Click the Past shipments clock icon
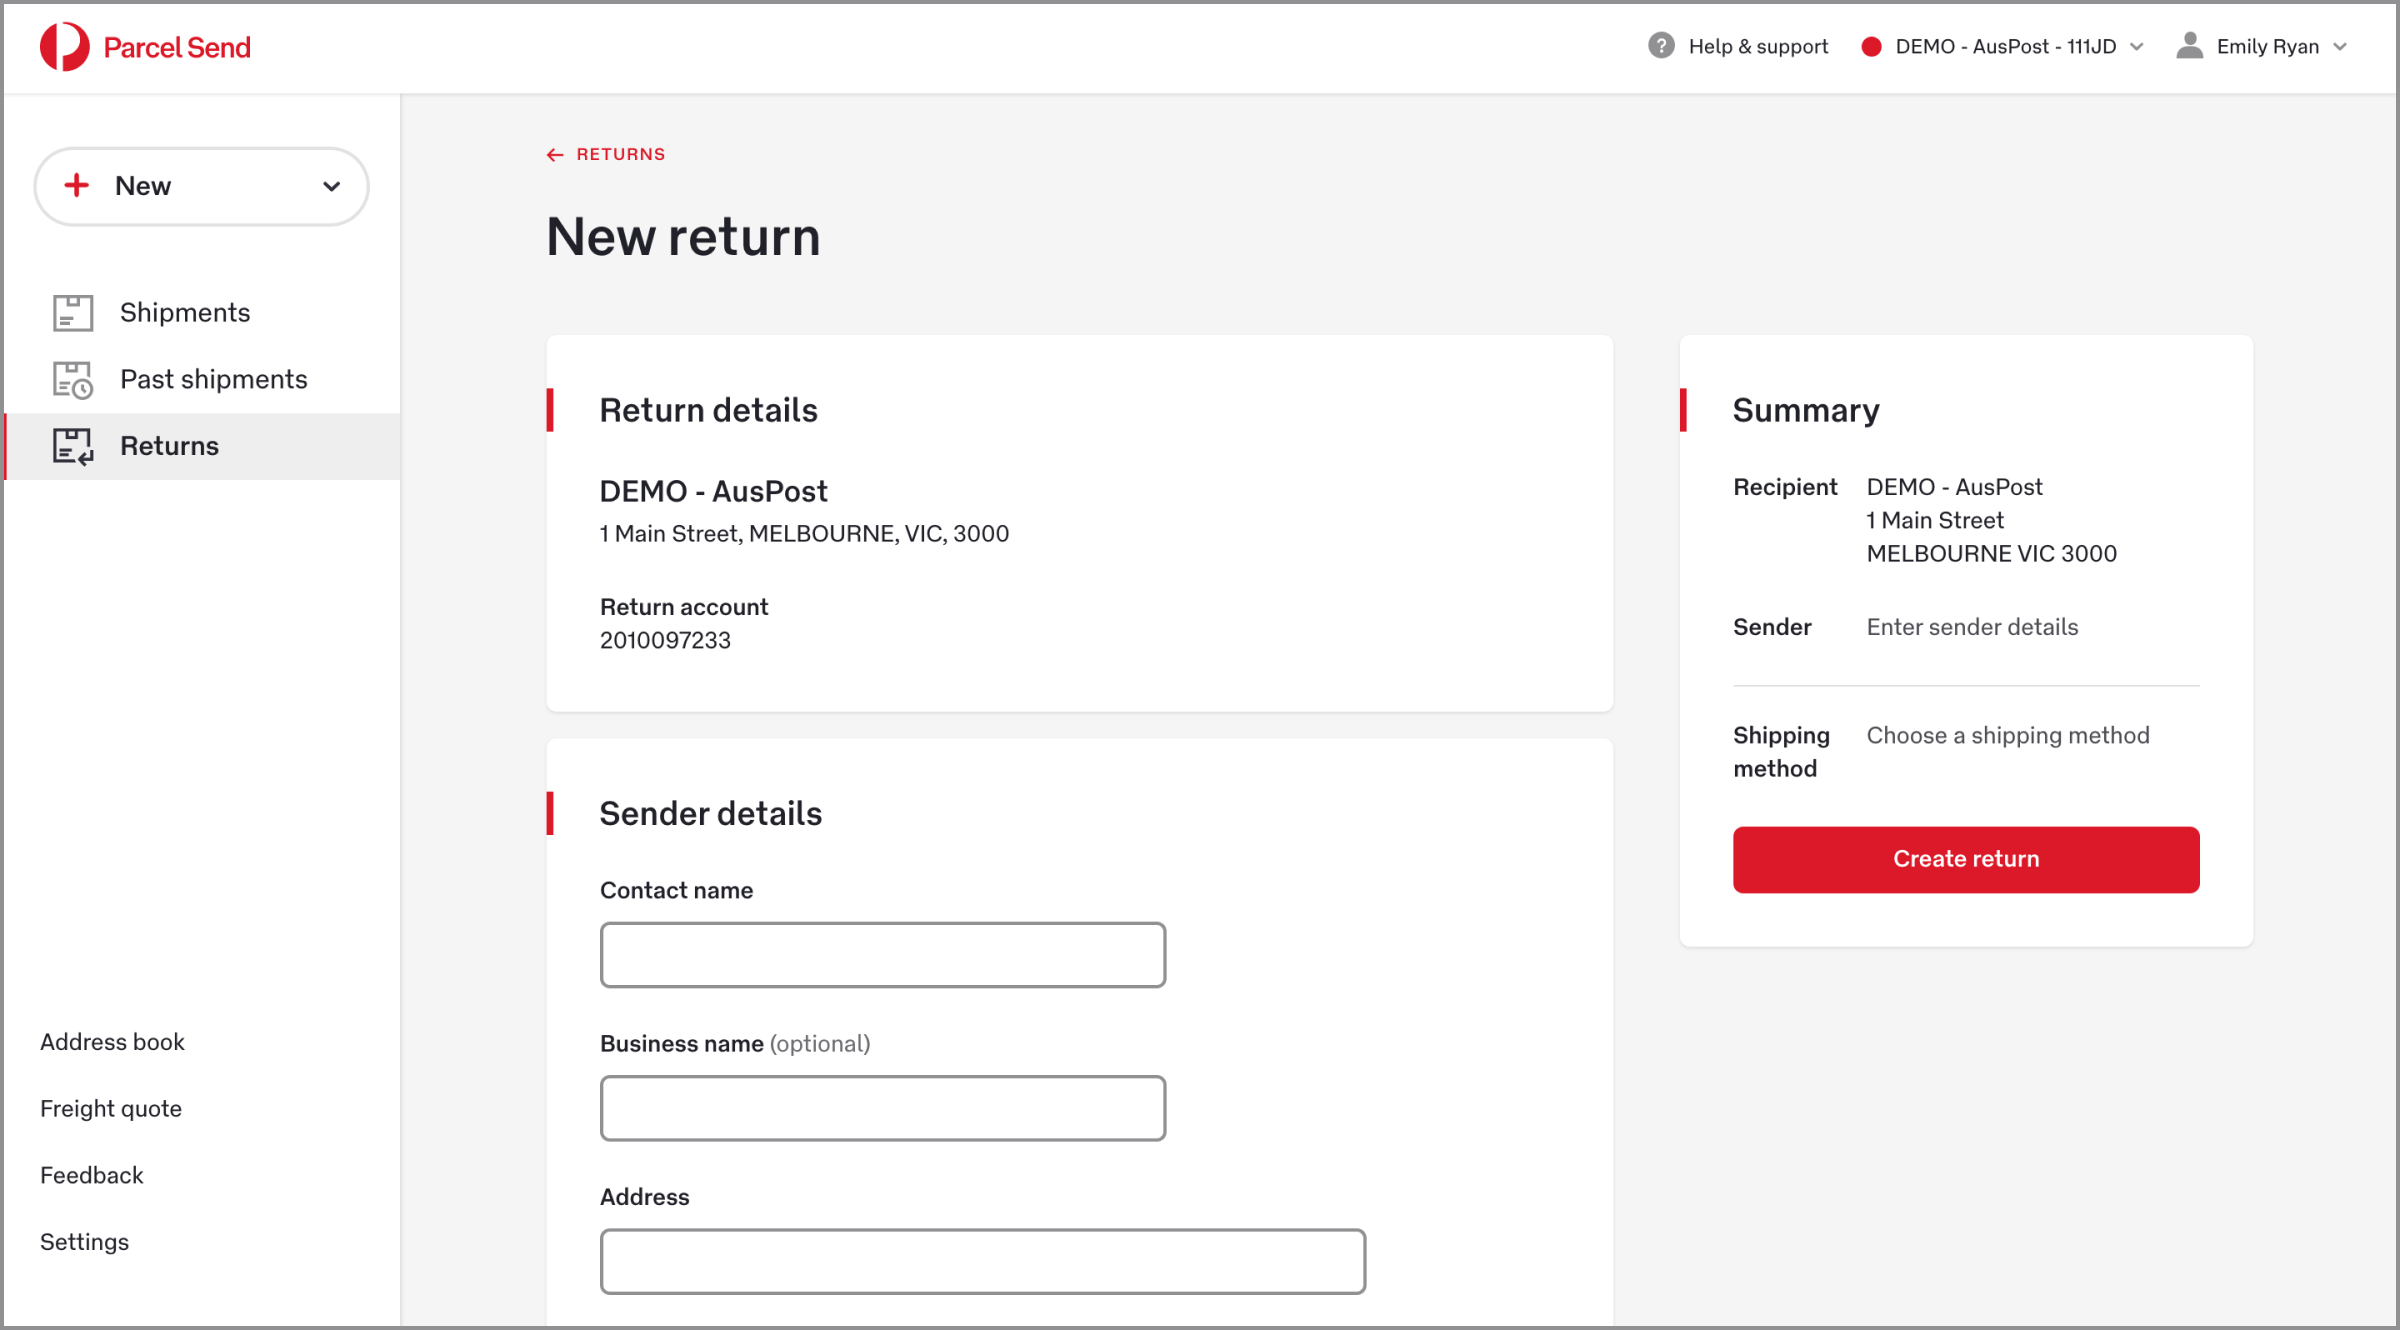This screenshot has height=1330, width=2400. (73, 380)
